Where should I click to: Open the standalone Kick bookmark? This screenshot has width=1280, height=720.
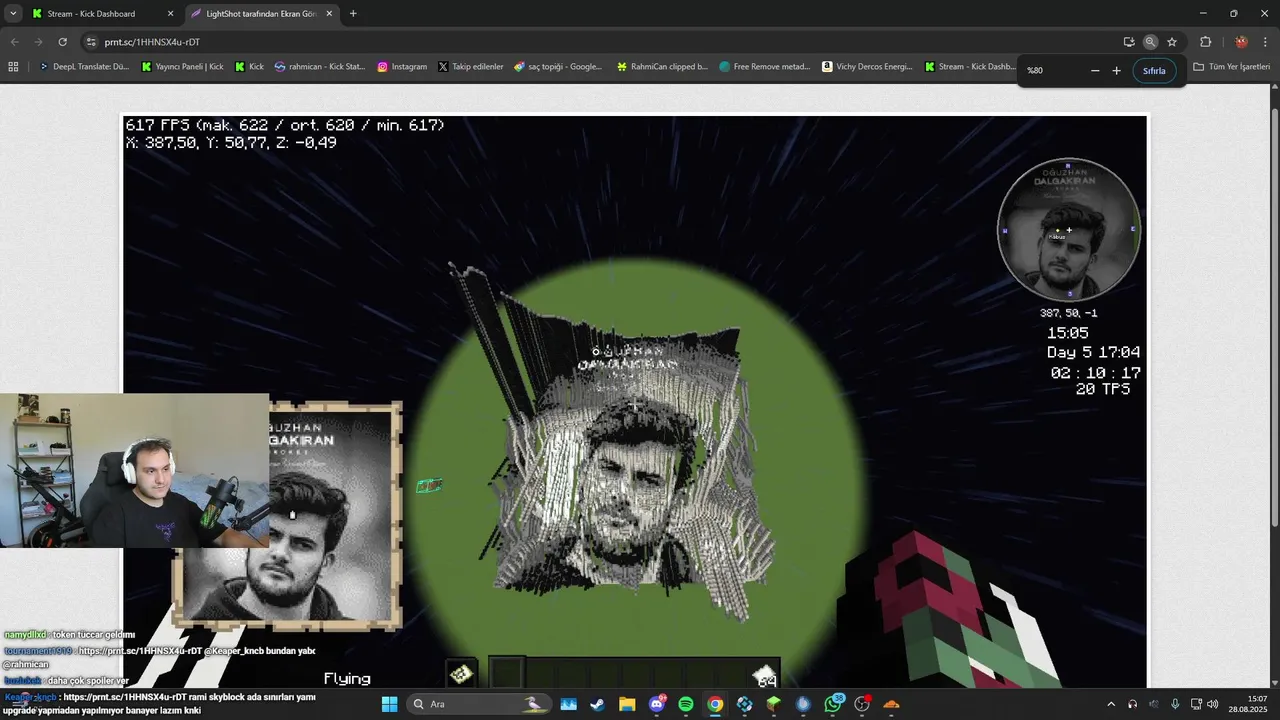point(249,67)
